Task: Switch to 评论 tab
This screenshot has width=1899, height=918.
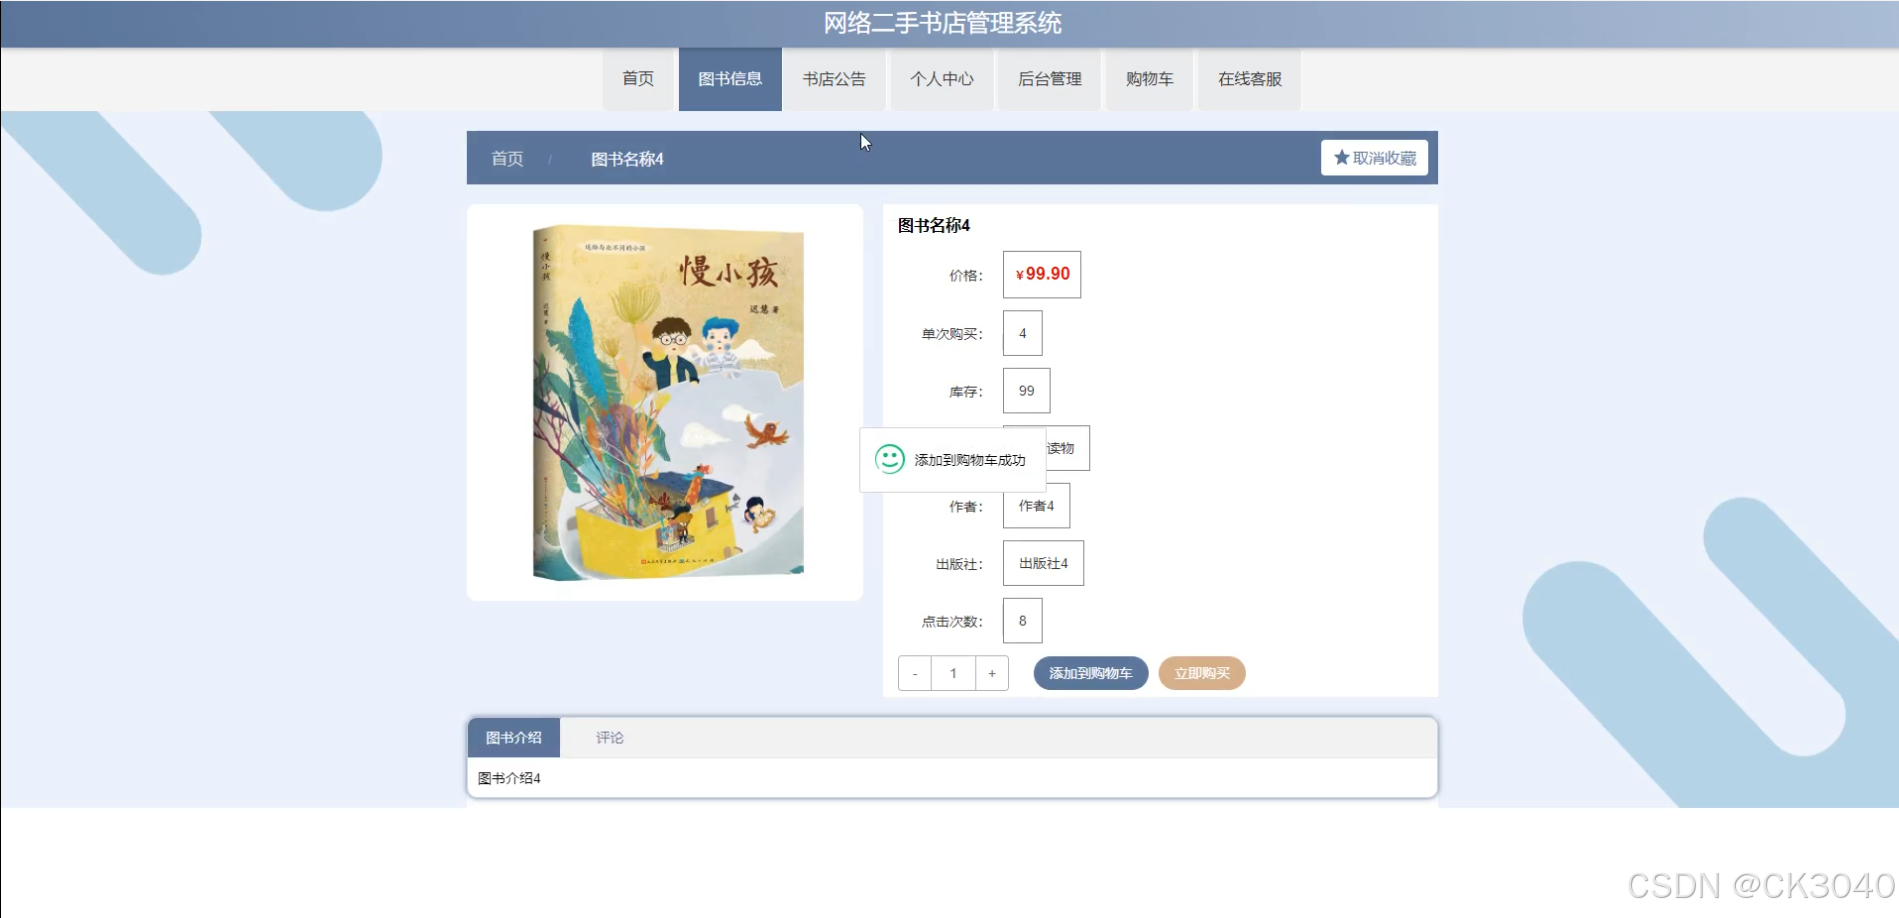Action: [610, 738]
